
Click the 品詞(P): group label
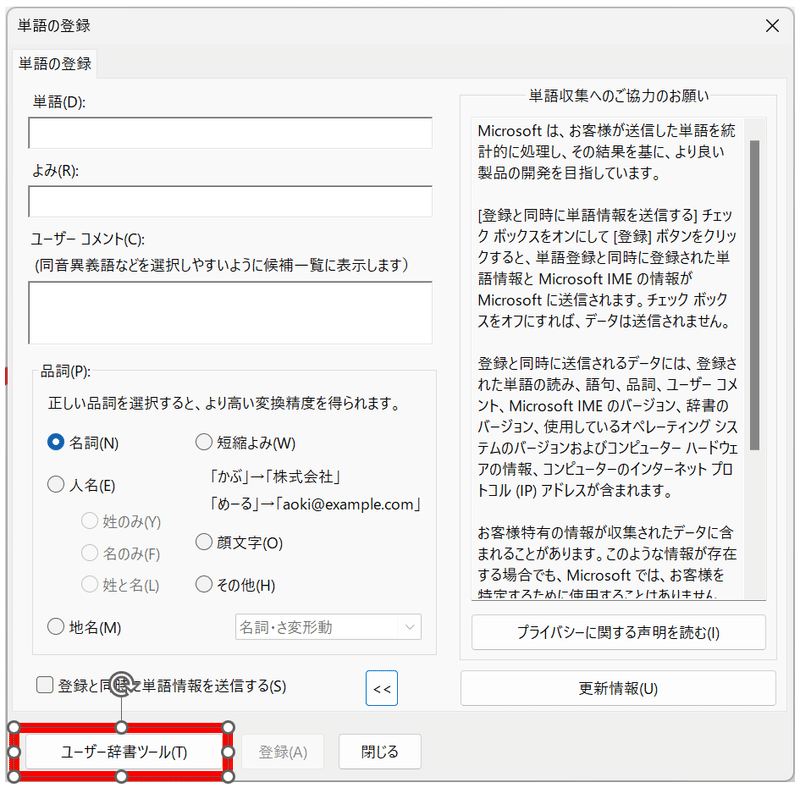click(66, 371)
